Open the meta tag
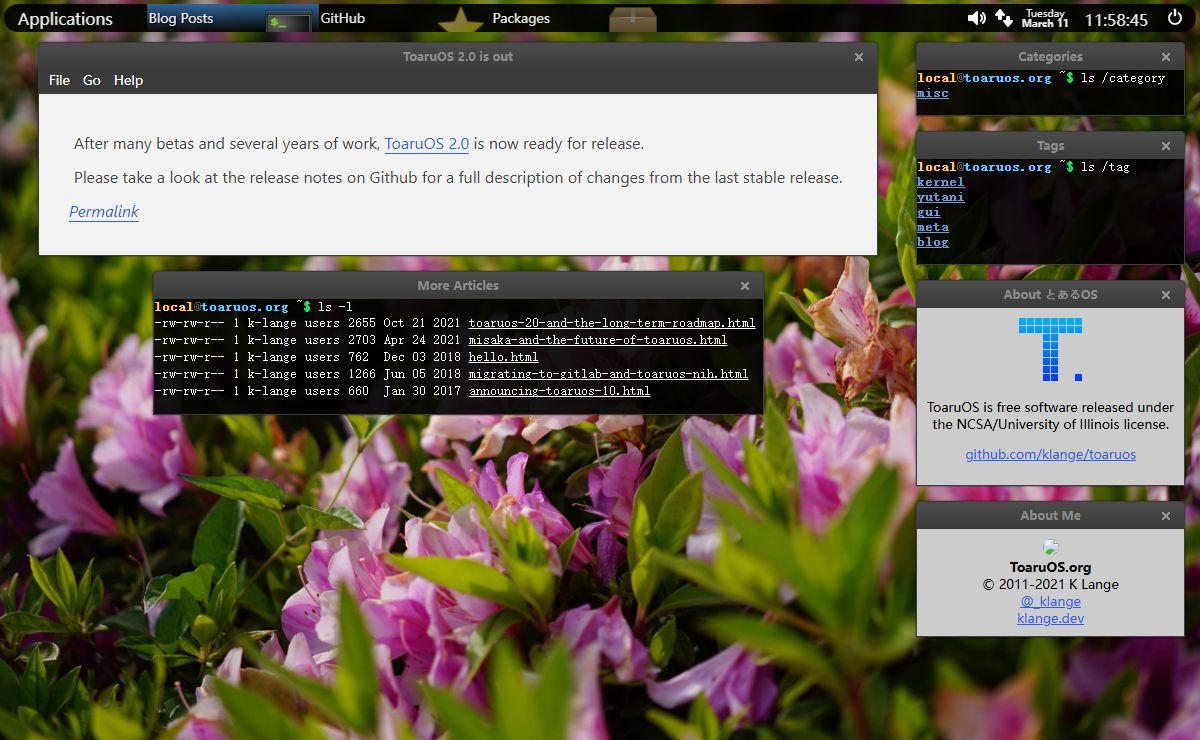The image size is (1200, 740). [933, 227]
